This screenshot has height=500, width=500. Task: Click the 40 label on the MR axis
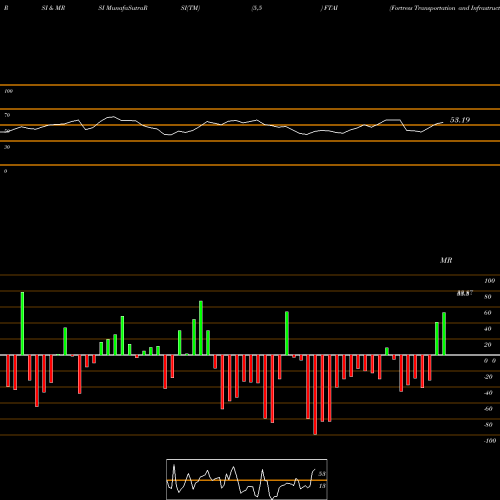click(488, 329)
